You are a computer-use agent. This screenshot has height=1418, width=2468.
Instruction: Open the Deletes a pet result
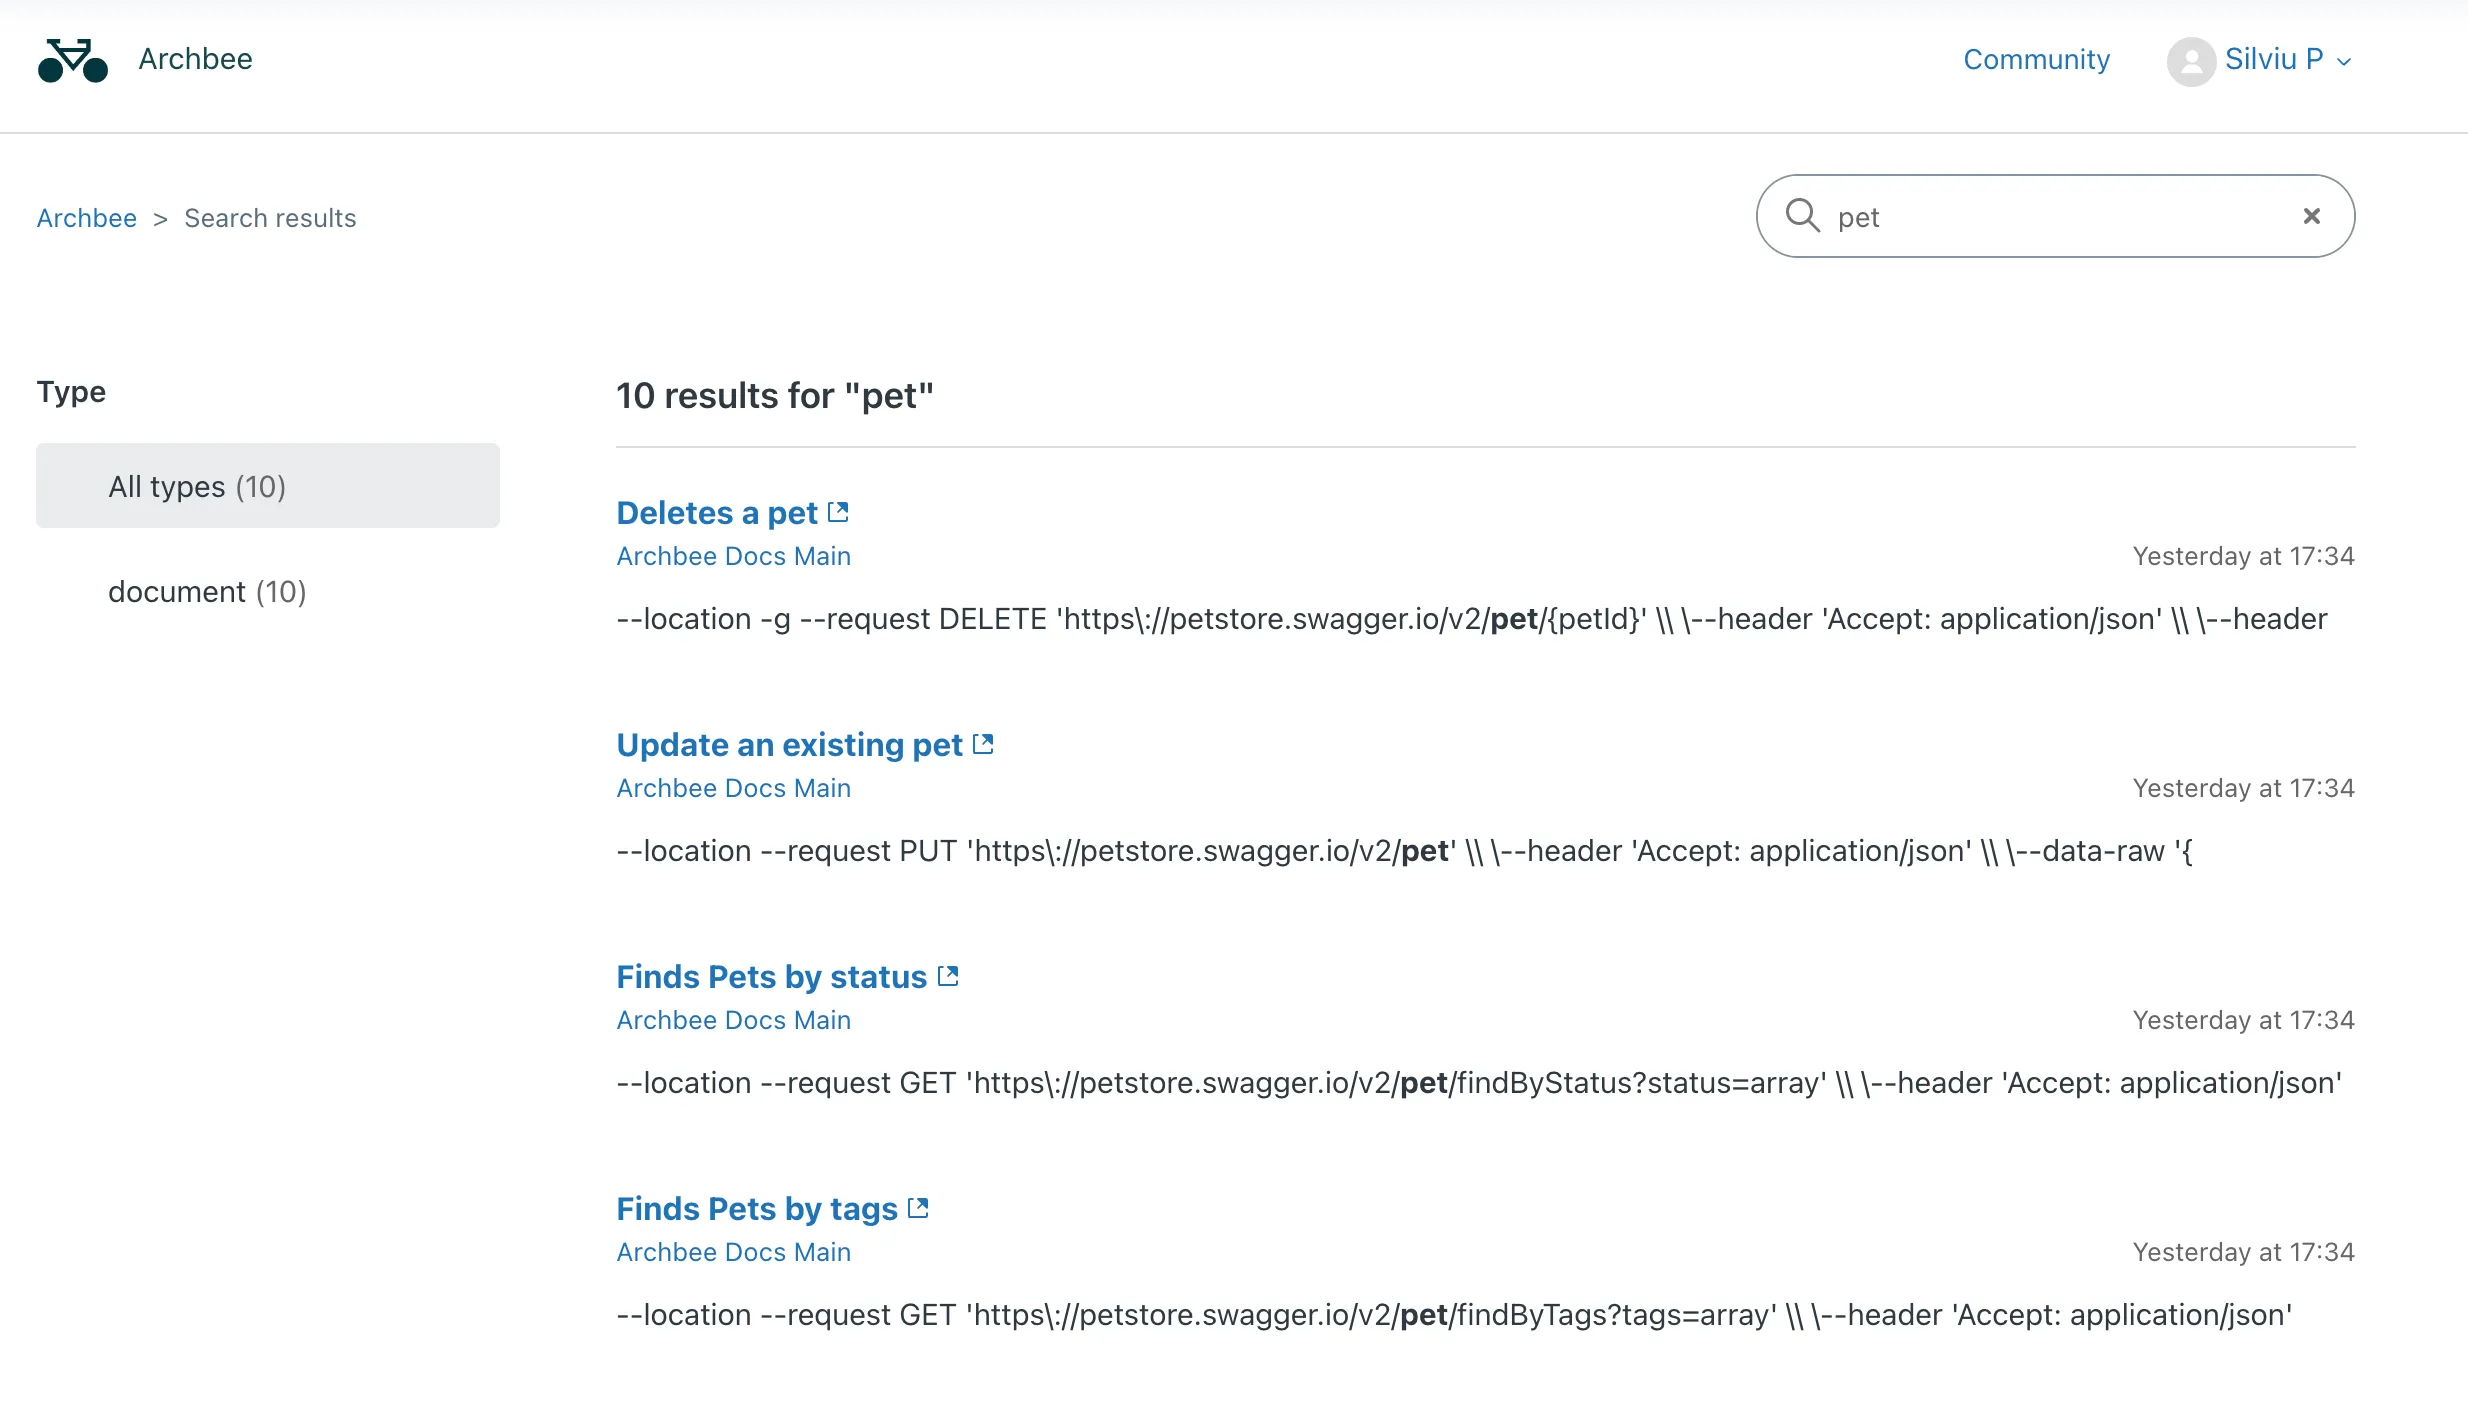pos(717,513)
